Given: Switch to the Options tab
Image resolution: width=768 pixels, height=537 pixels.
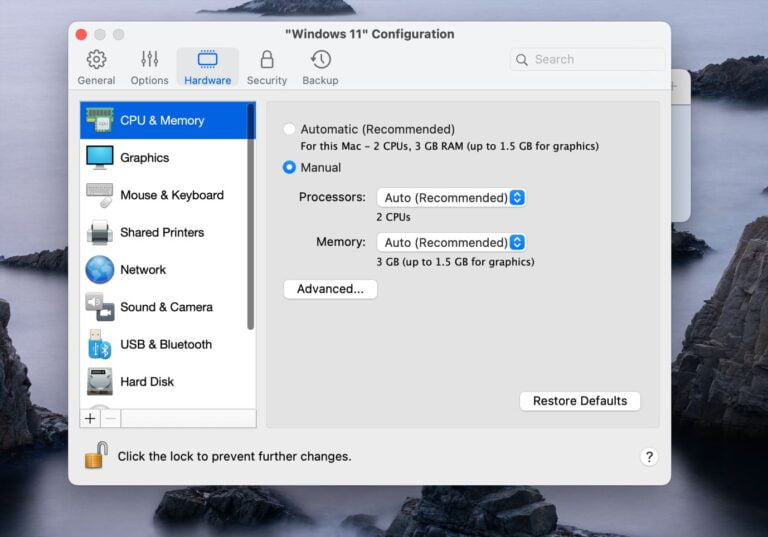Looking at the screenshot, I should point(149,67).
